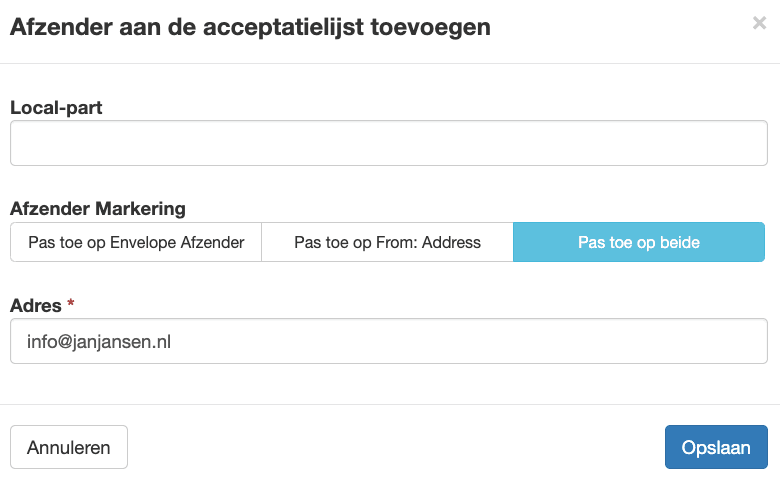Select 'Pas toe op Envelope Afzender' option
The width and height of the screenshot is (780, 482).
[136, 242]
